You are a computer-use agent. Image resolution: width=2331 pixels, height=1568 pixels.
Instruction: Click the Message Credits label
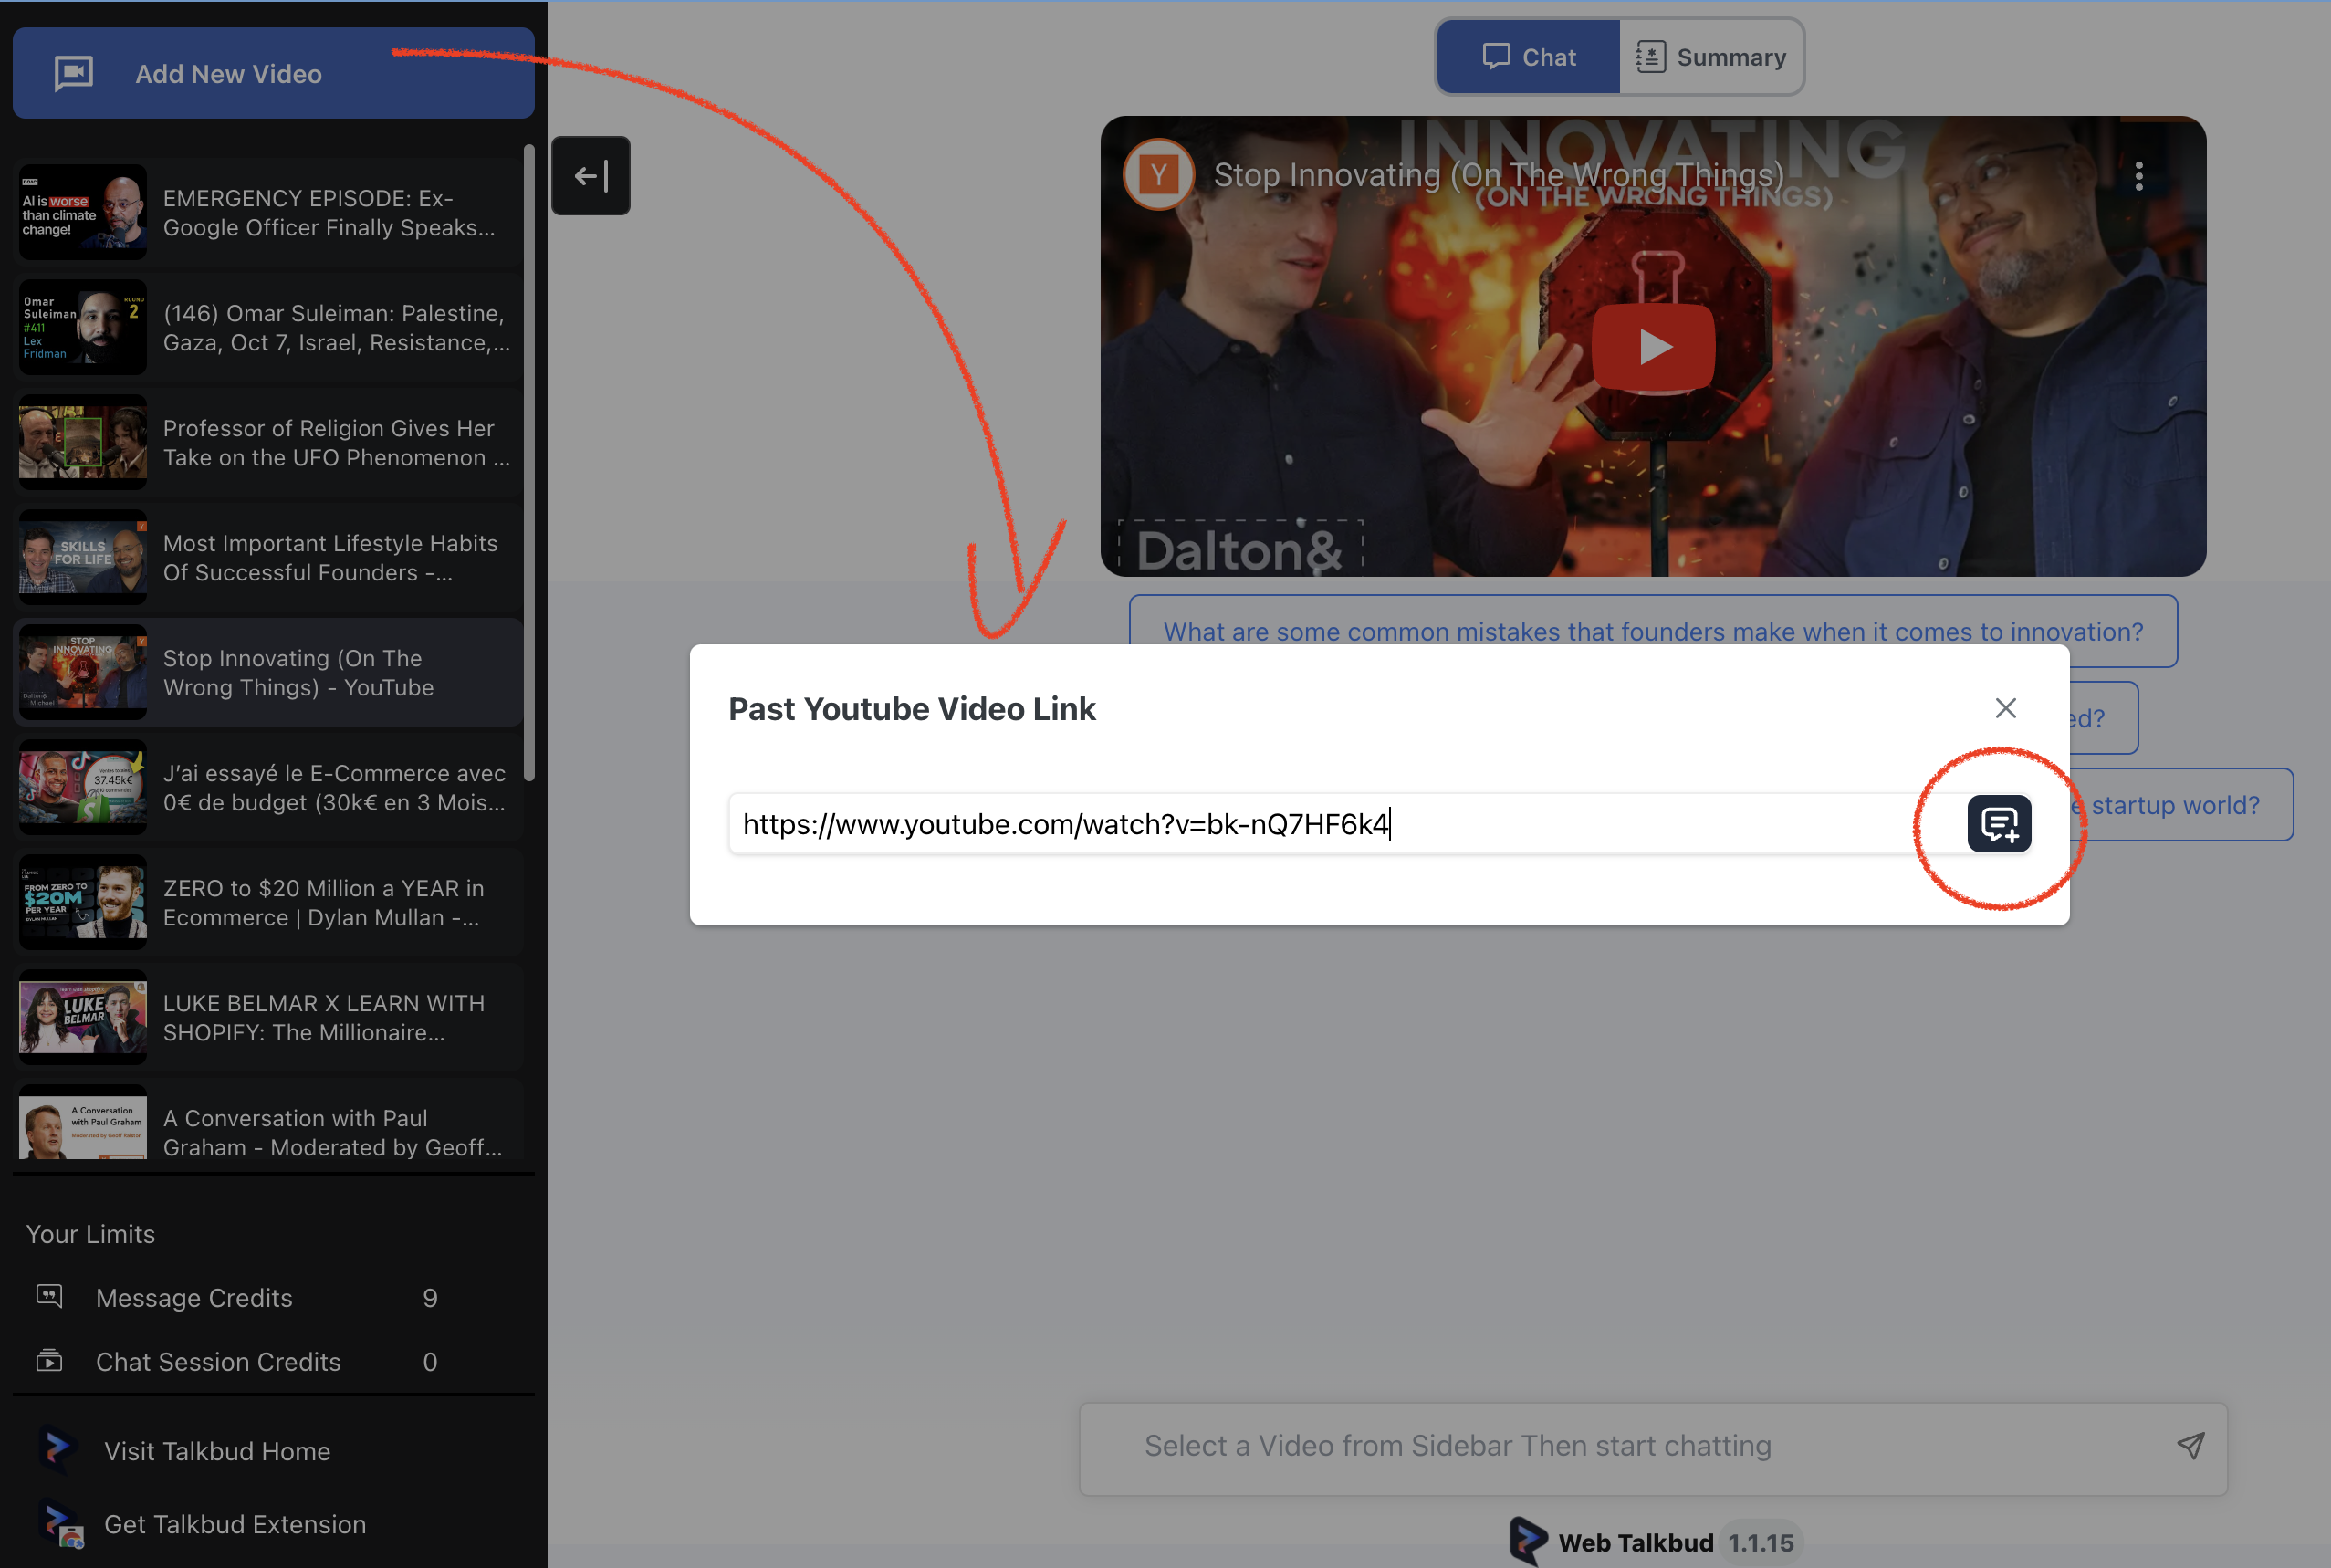[194, 1298]
